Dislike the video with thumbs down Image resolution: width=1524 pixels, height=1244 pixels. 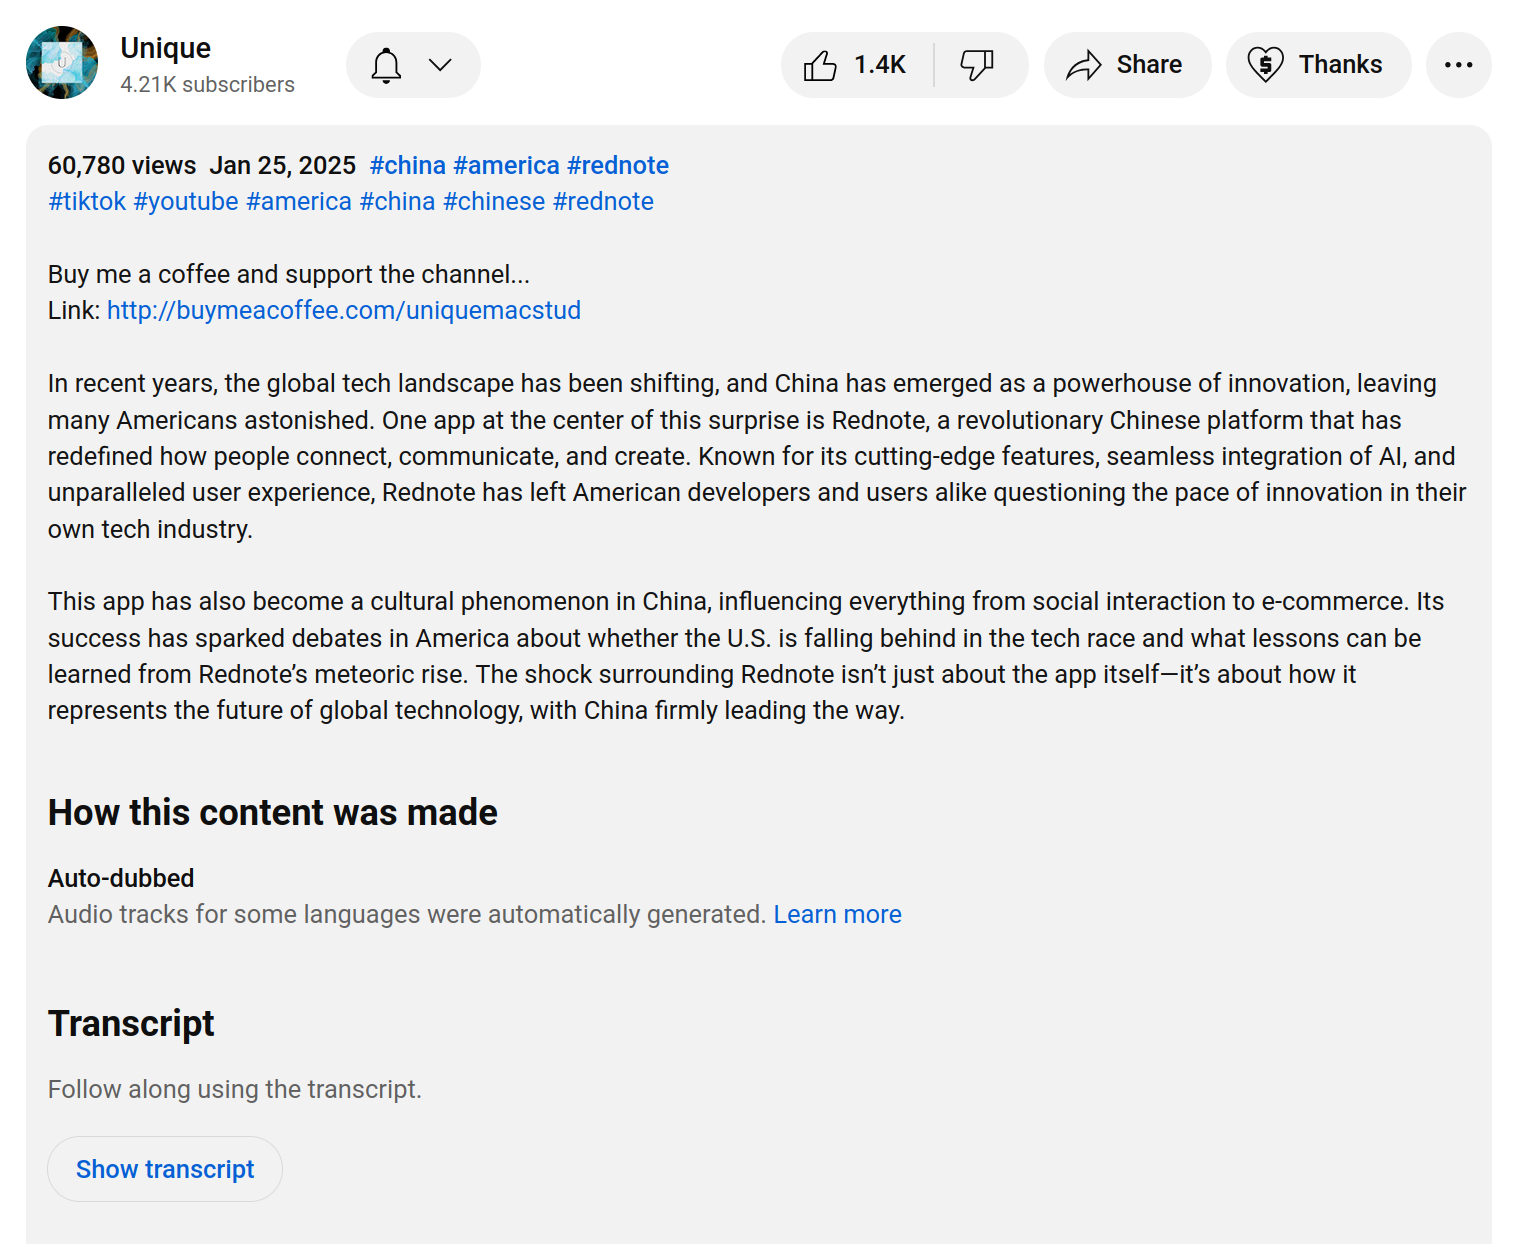(977, 65)
